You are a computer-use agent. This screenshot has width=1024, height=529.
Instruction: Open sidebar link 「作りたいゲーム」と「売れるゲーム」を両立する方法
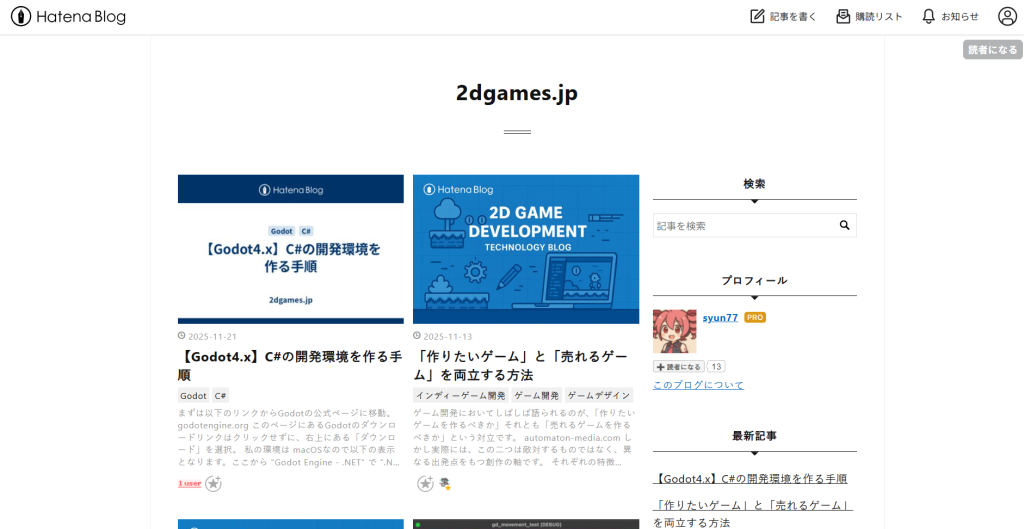pos(753,514)
